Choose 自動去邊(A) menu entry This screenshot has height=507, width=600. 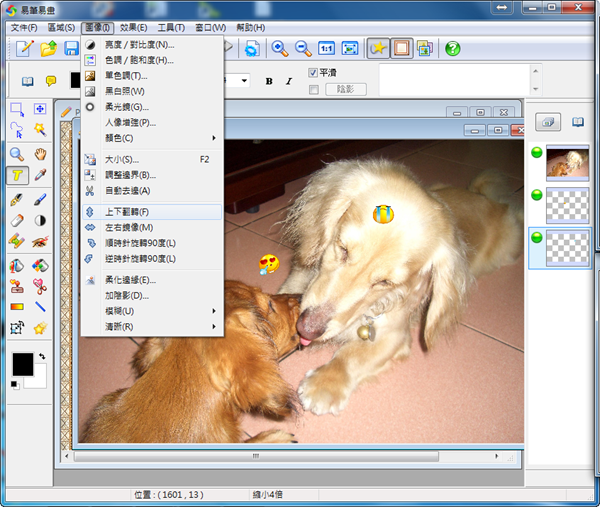click(x=152, y=191)
